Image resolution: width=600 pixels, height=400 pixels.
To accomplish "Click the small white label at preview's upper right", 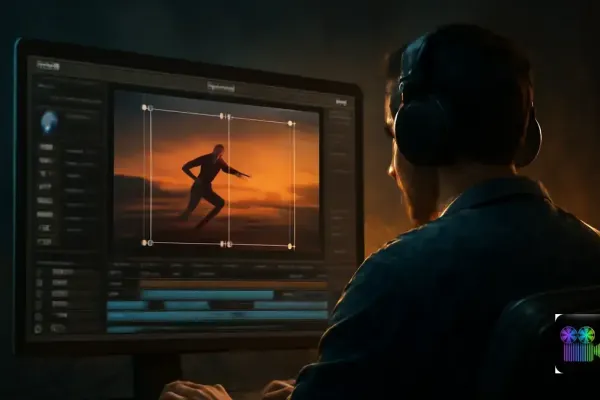I will [341, 102].
